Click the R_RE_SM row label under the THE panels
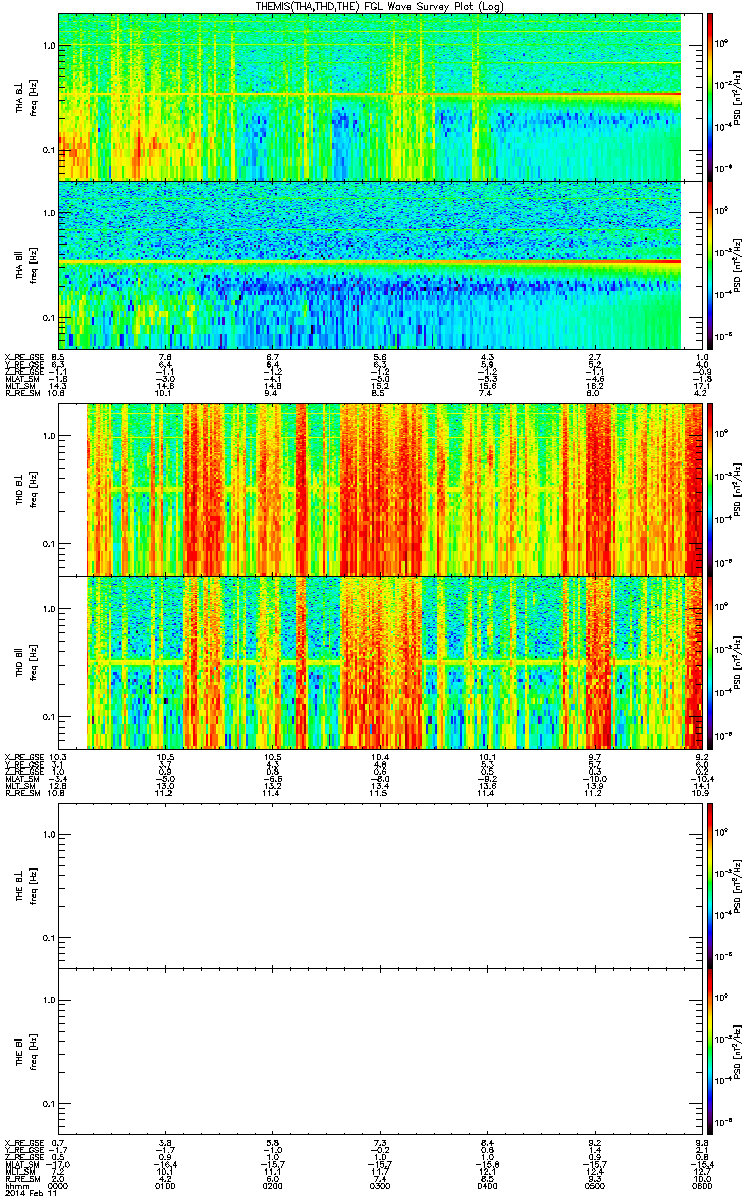This screenshot has height=1200, width=750. tap(21, 1179)
